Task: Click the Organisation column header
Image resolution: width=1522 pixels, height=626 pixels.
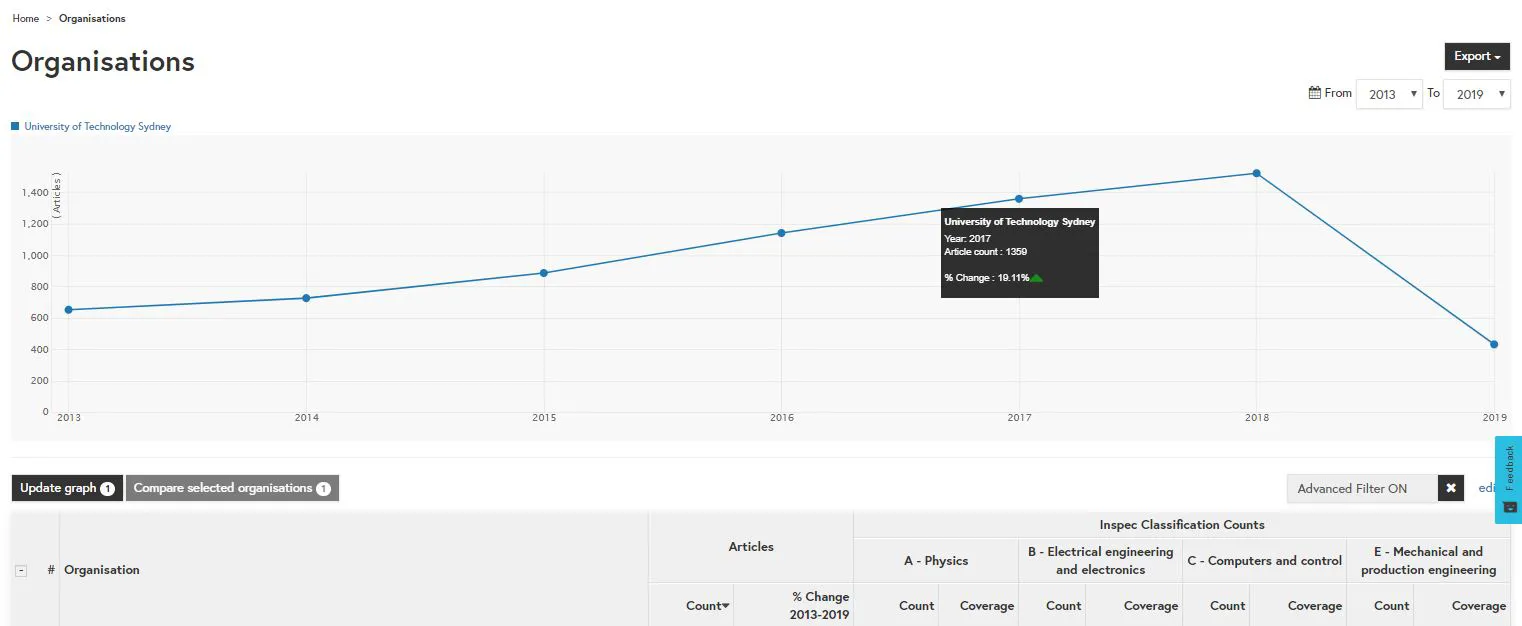Action: click(102, 570)
